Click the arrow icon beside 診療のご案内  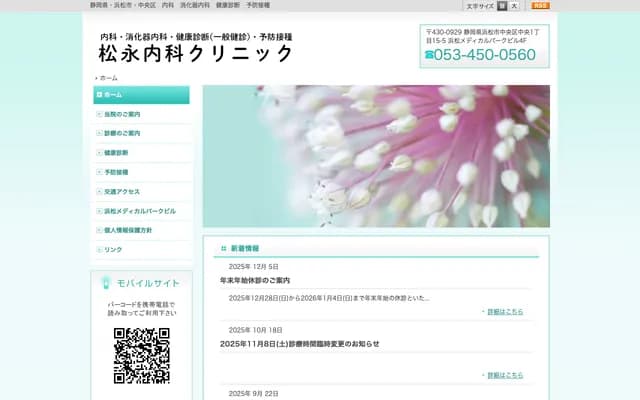click(99, 133)
